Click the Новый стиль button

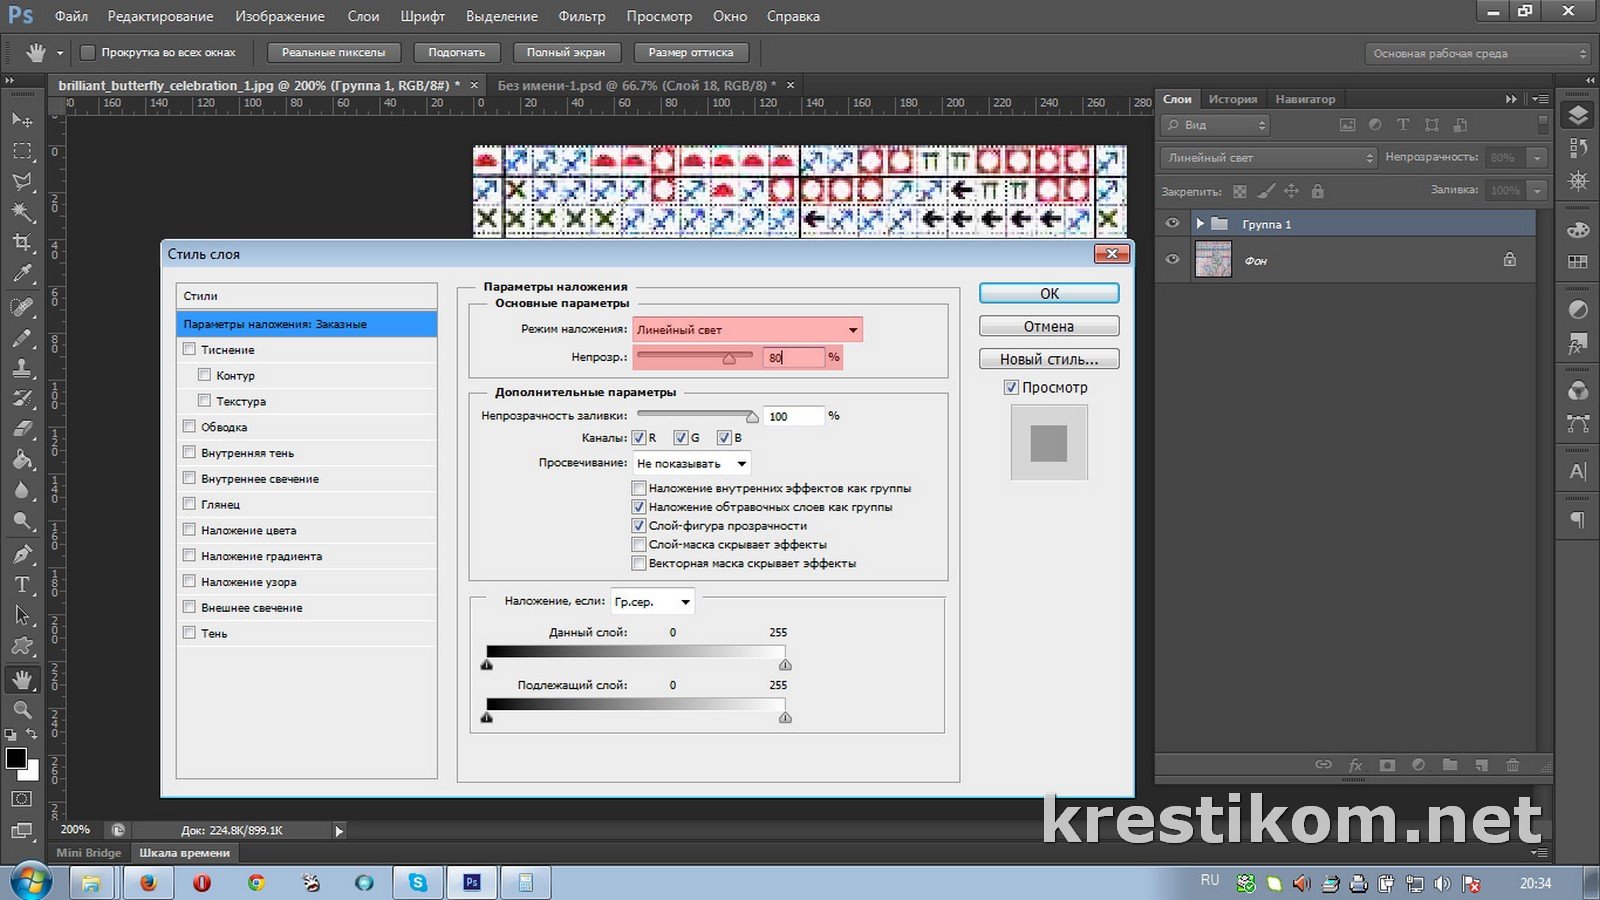[1048, 359]
